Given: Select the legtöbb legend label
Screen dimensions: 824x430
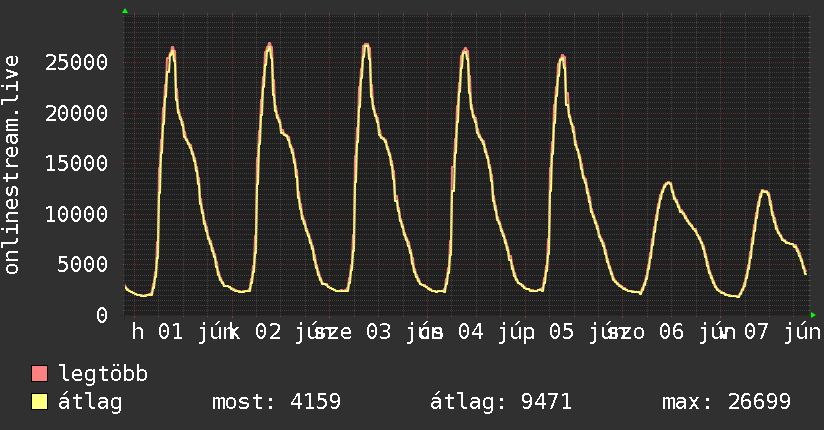Looking at the screenshot, I should coord(103,373).
